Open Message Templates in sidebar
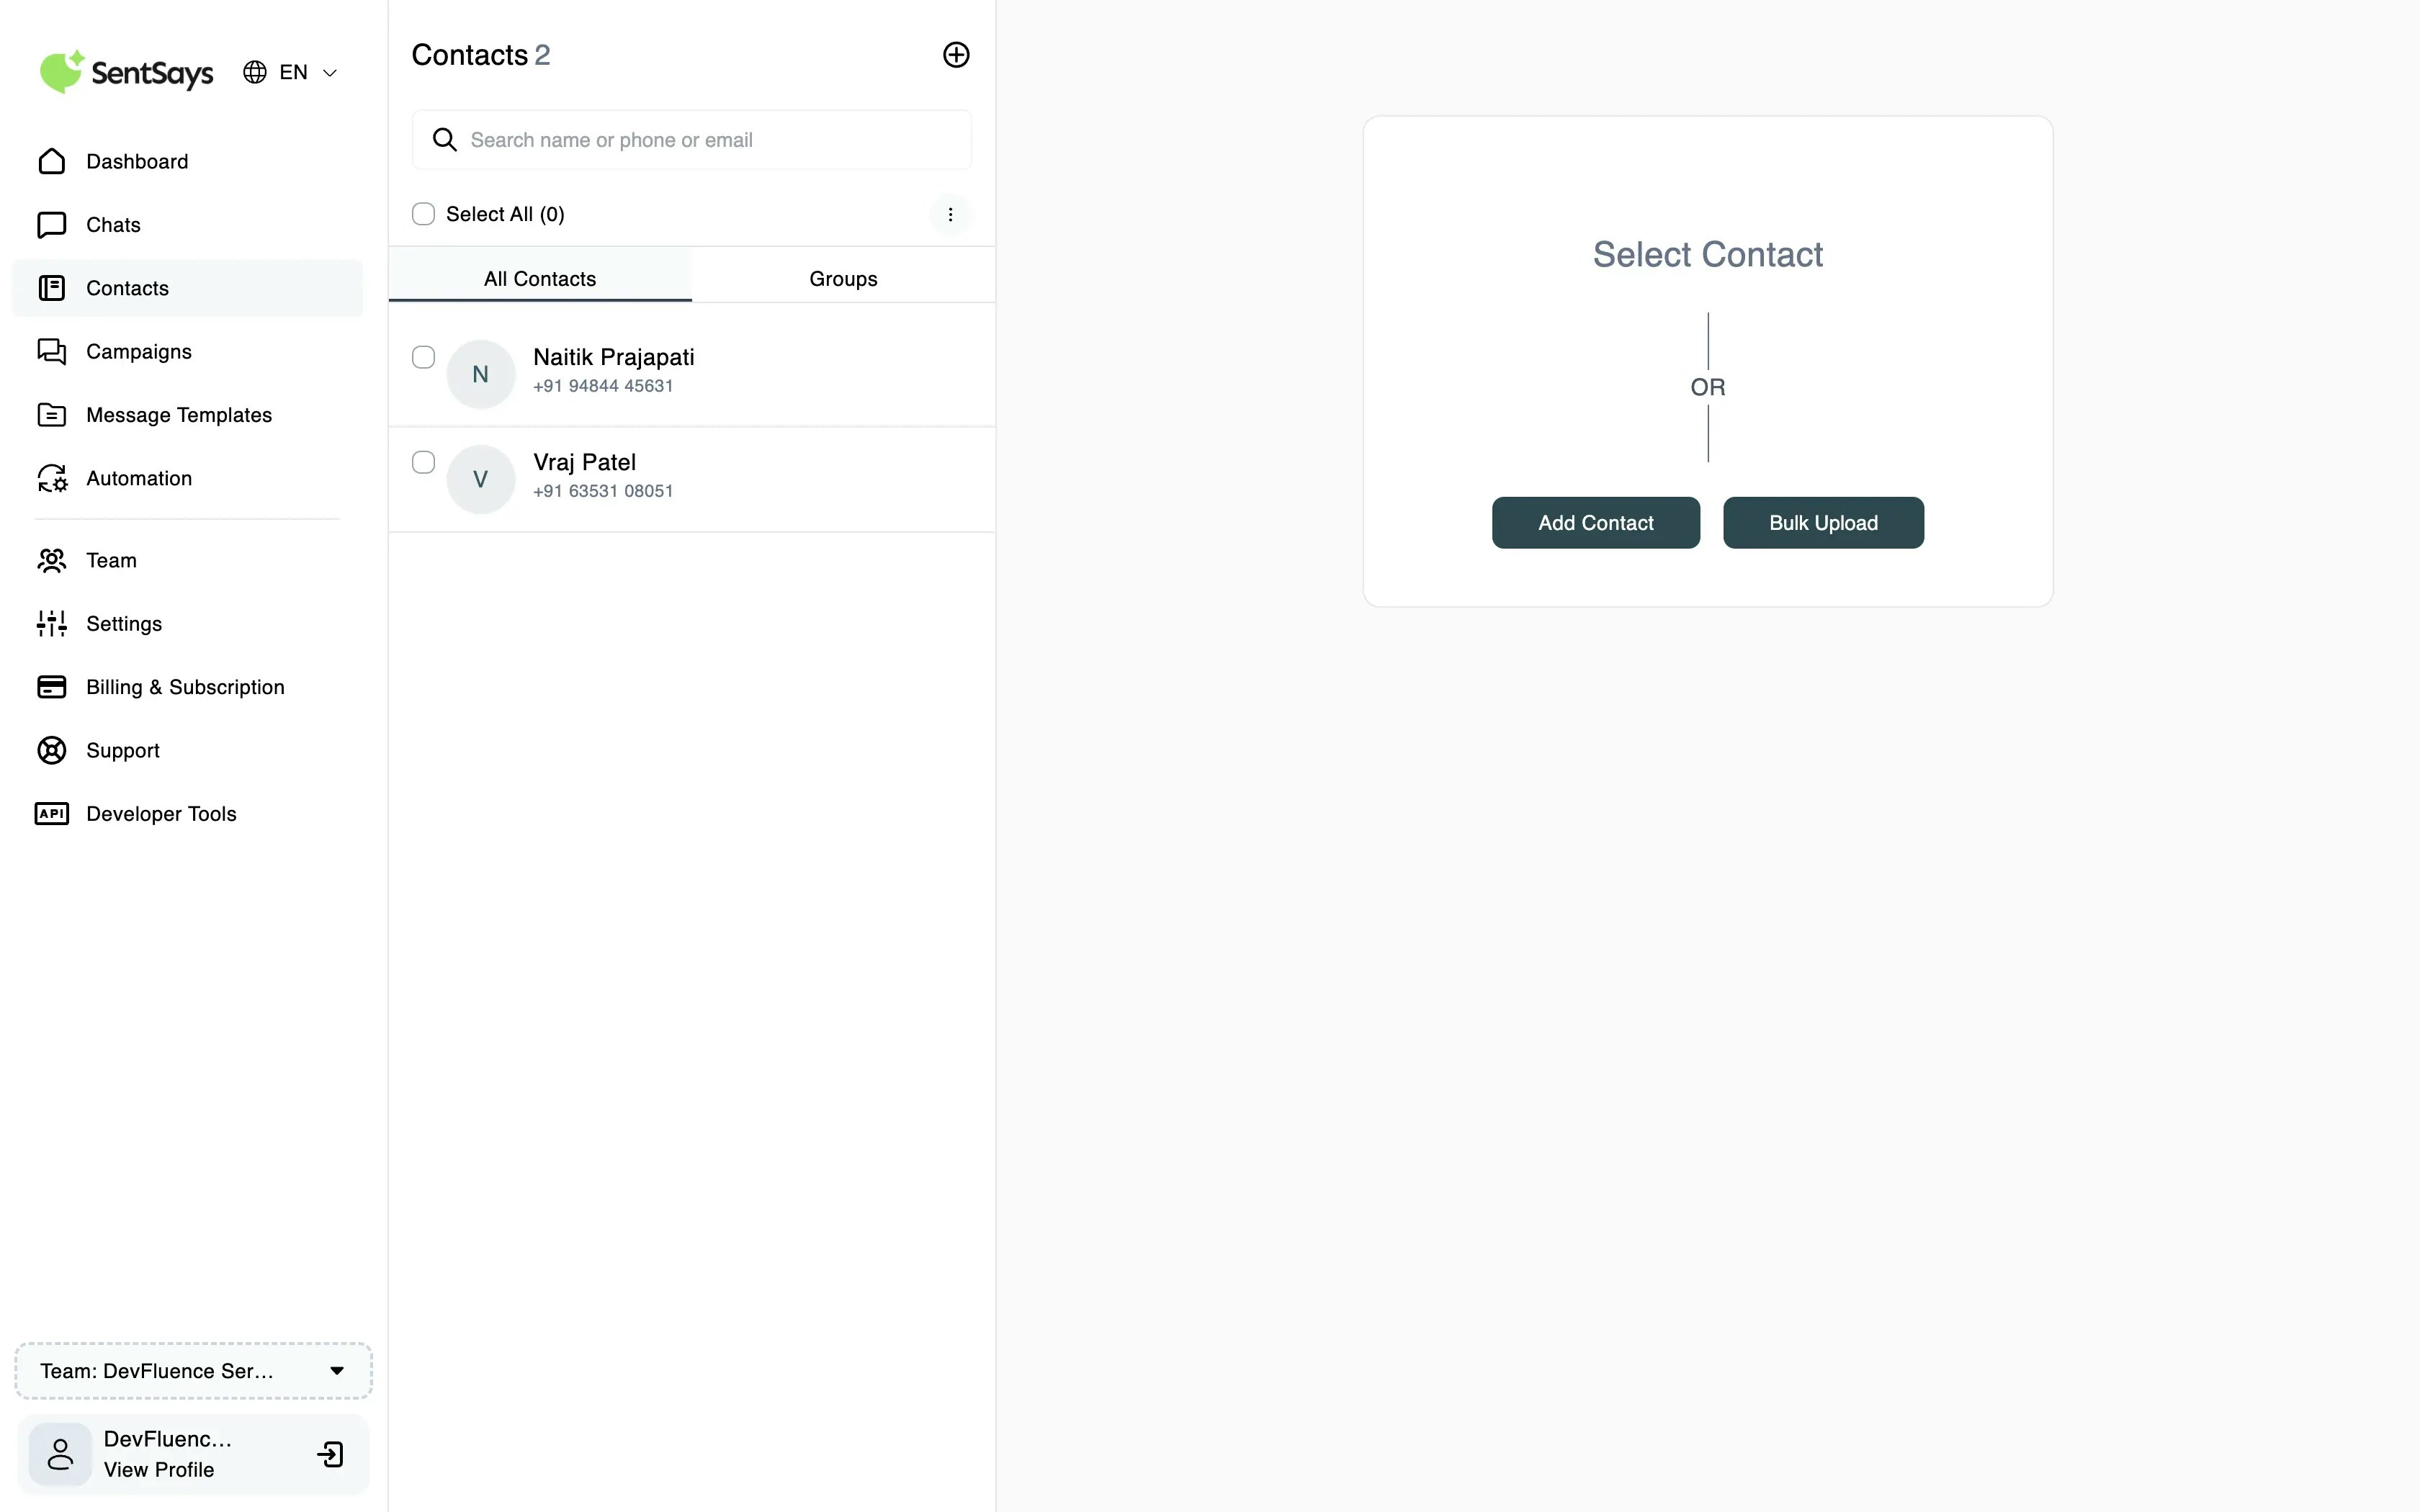Viewport: 2420px width, 1512px height. [178, 415]
